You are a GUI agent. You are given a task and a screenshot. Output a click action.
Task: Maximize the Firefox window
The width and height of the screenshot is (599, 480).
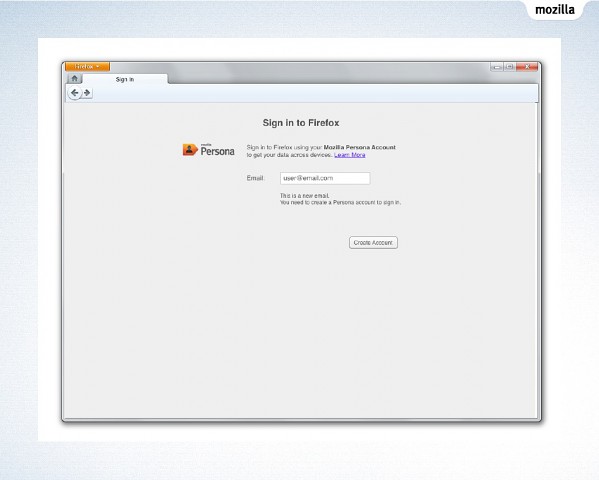[x=510, y=67]
